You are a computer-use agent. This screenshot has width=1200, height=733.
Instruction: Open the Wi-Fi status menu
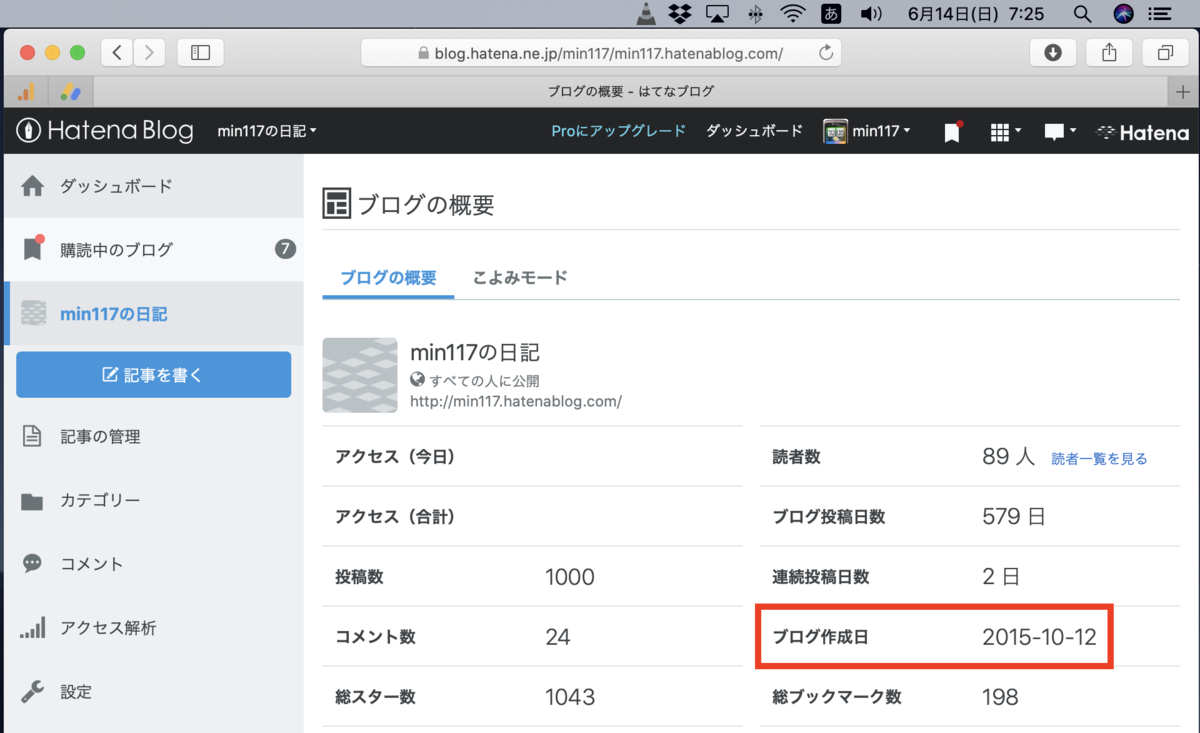point(793,14)
